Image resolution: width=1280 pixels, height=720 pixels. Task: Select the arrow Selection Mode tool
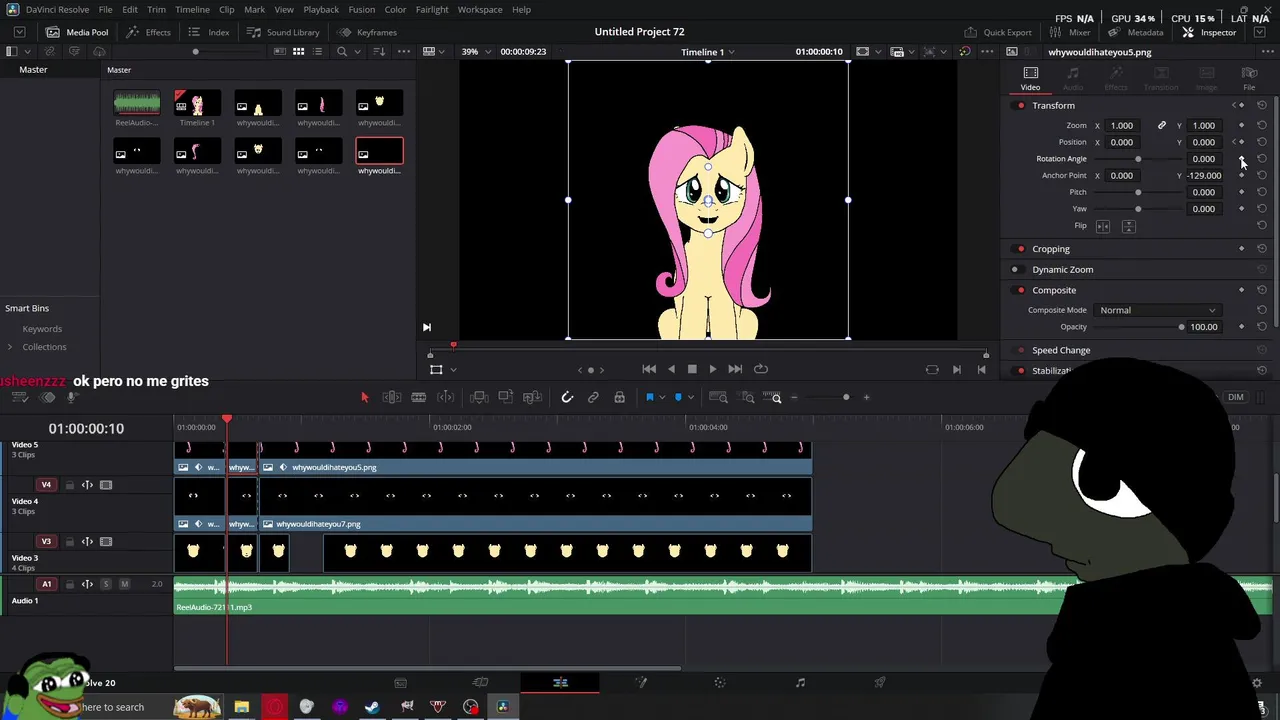(x=364, y=397)
